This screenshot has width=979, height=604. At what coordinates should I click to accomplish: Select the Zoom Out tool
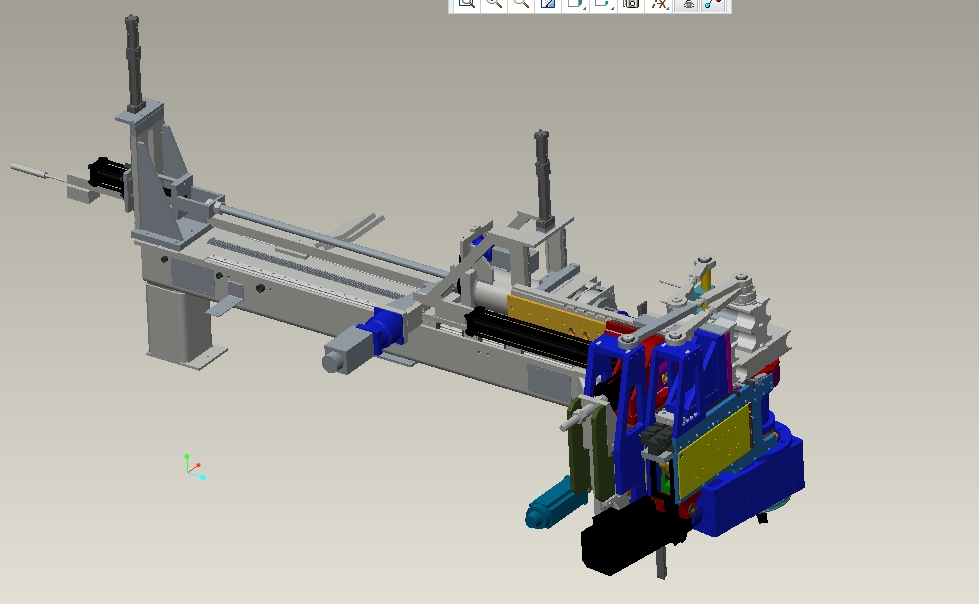(x=521, y=3)
